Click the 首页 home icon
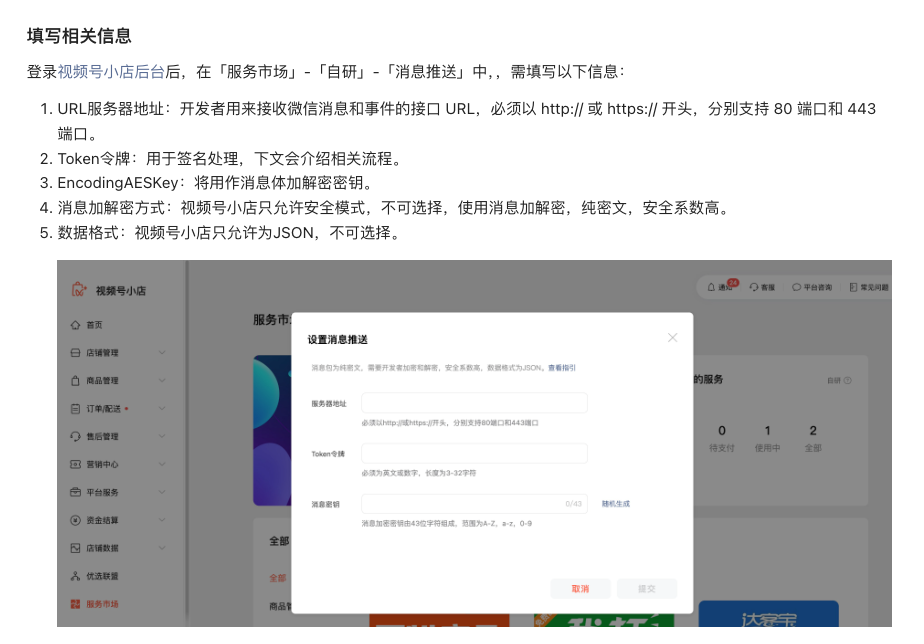 [x=75, y=325]
